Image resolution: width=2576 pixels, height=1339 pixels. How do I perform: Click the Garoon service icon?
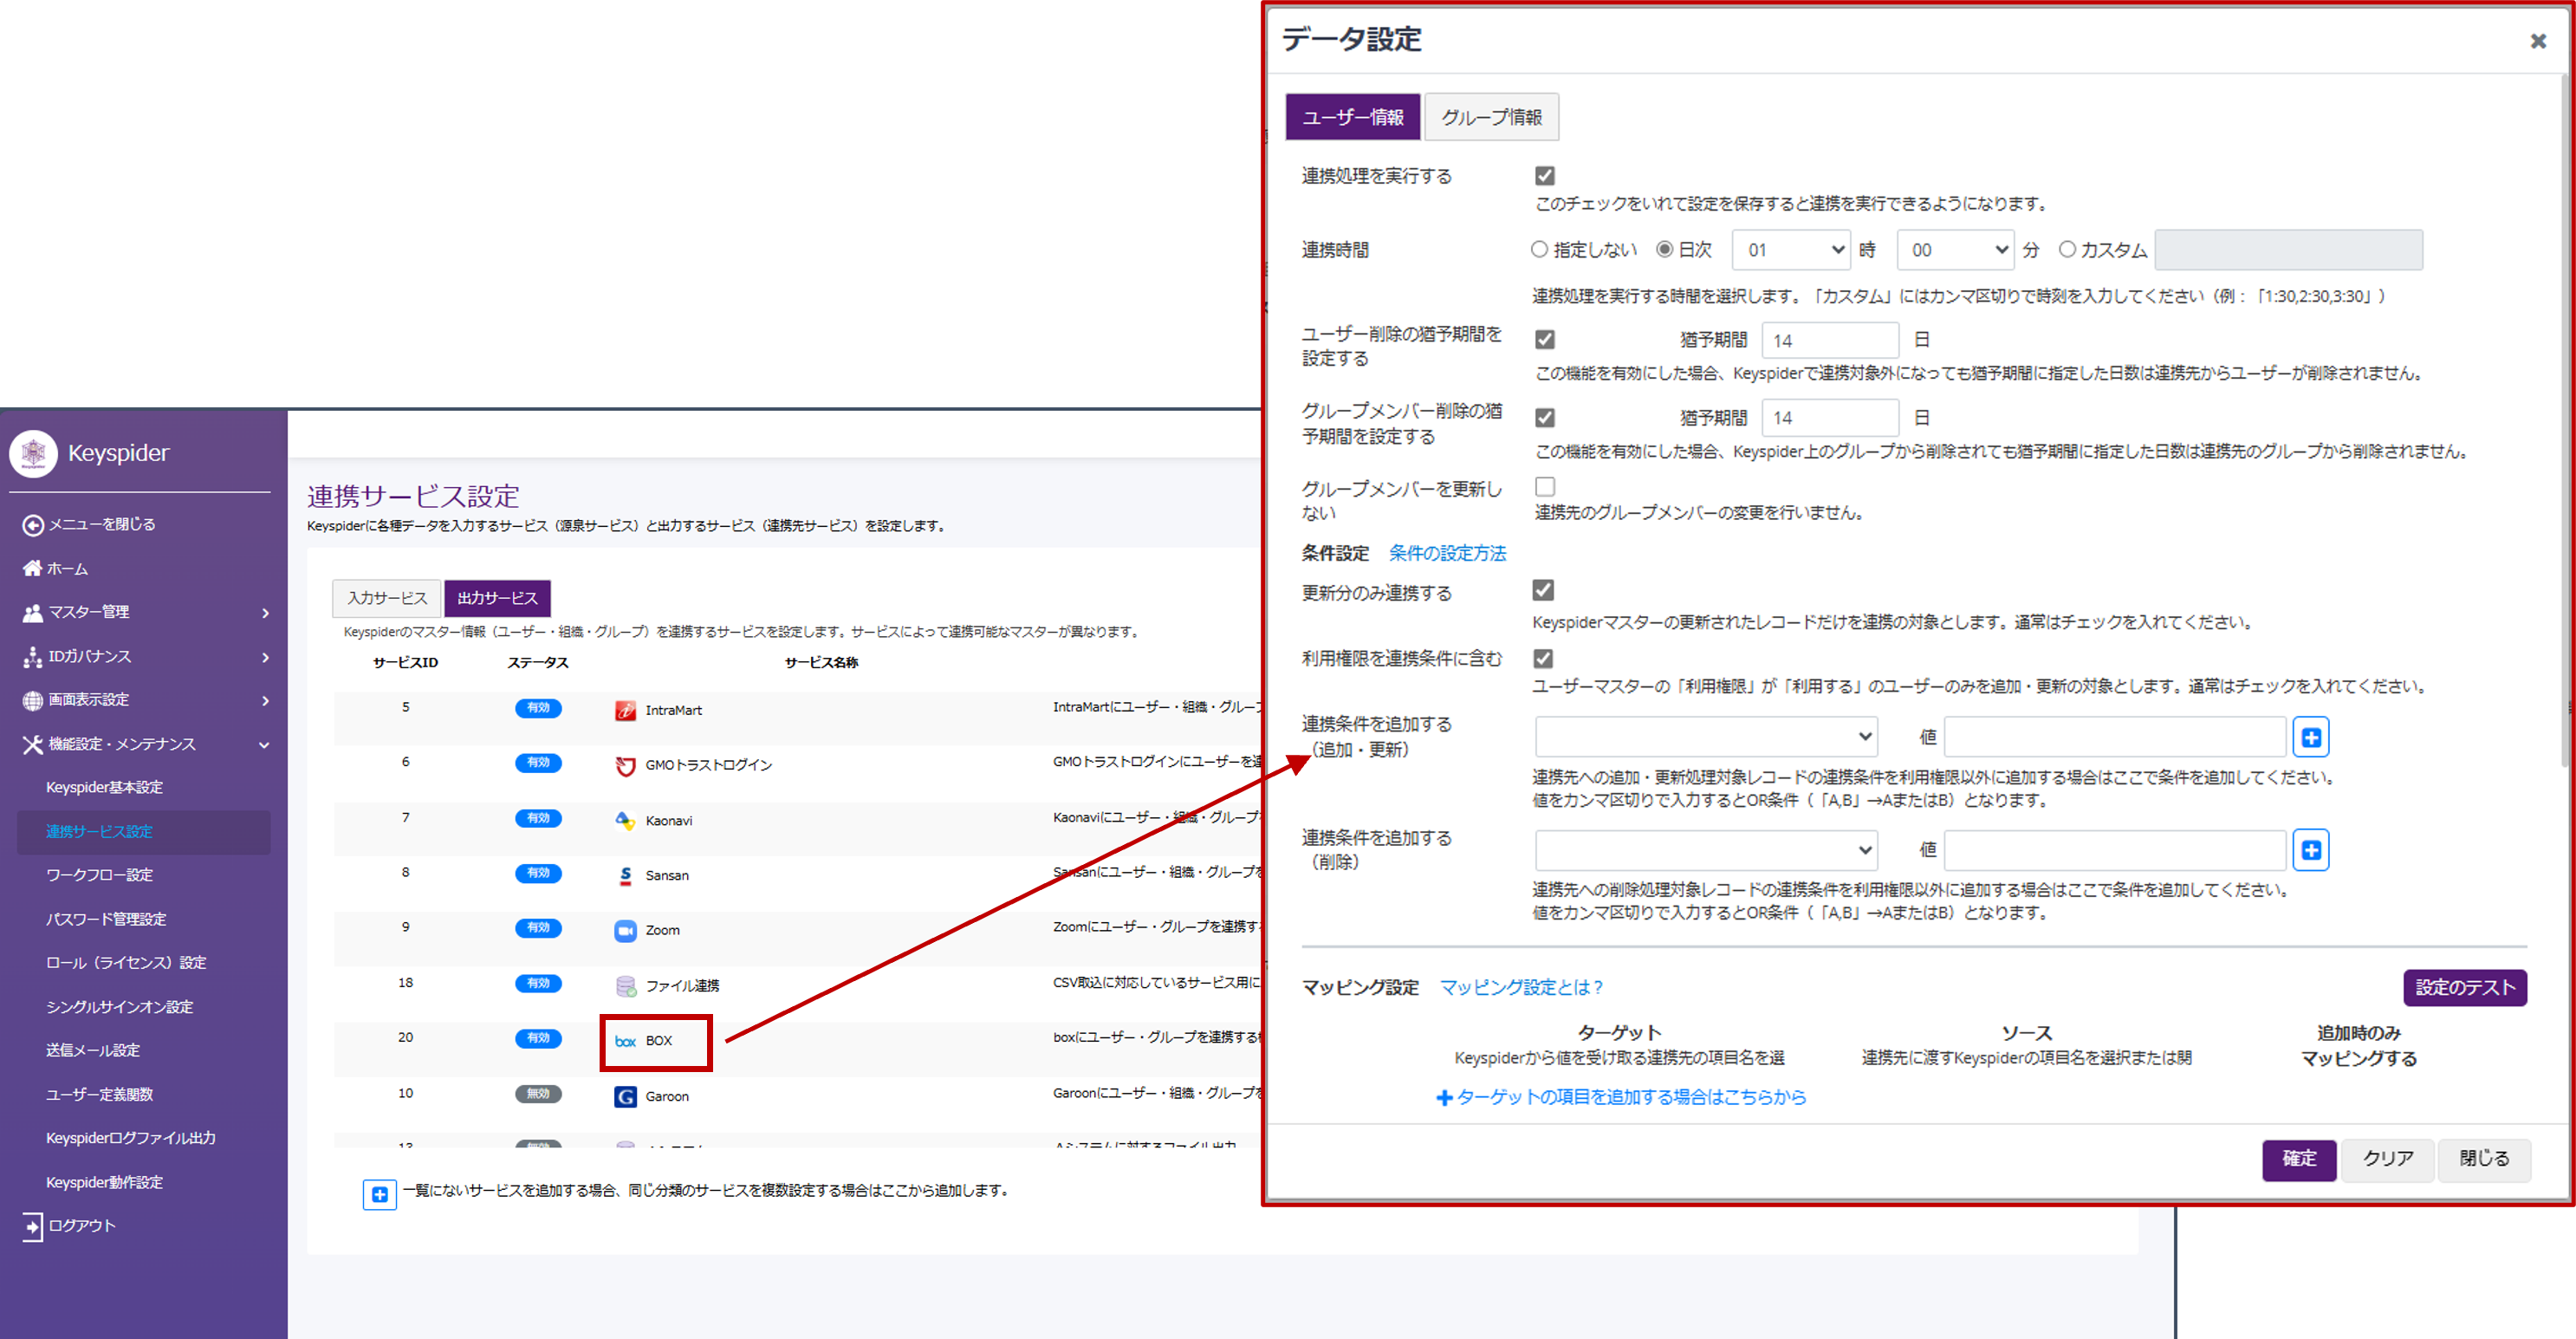pos(625,1097)
